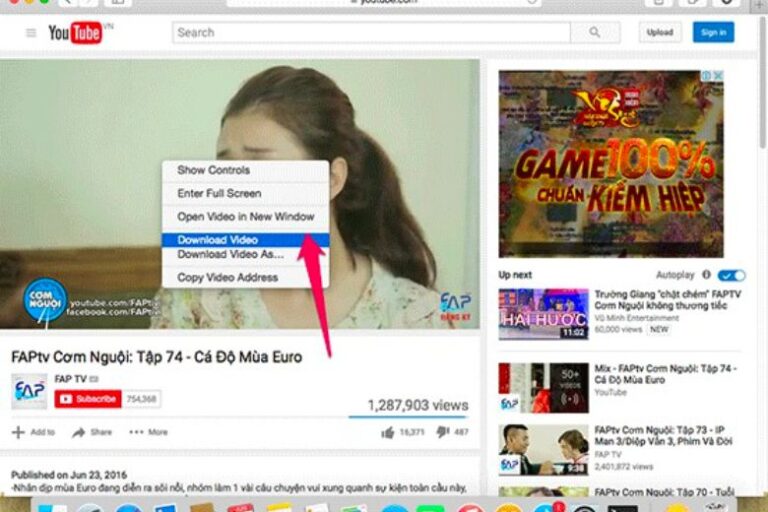Click the 754,368 subscriber count
768x512 pixels.
[x=142, y=399]
